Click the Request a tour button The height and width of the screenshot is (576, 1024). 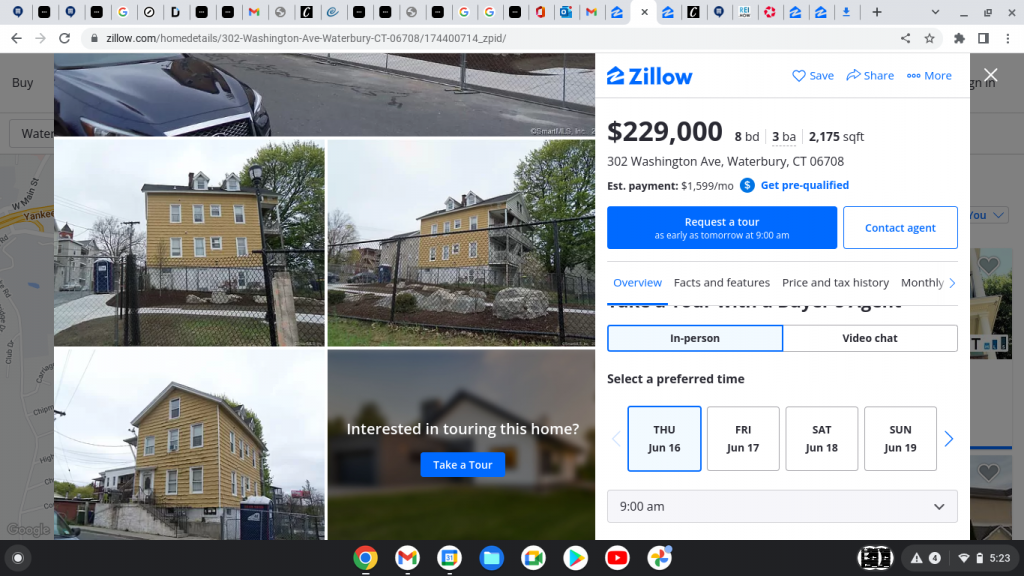click(x=722, y=228)
